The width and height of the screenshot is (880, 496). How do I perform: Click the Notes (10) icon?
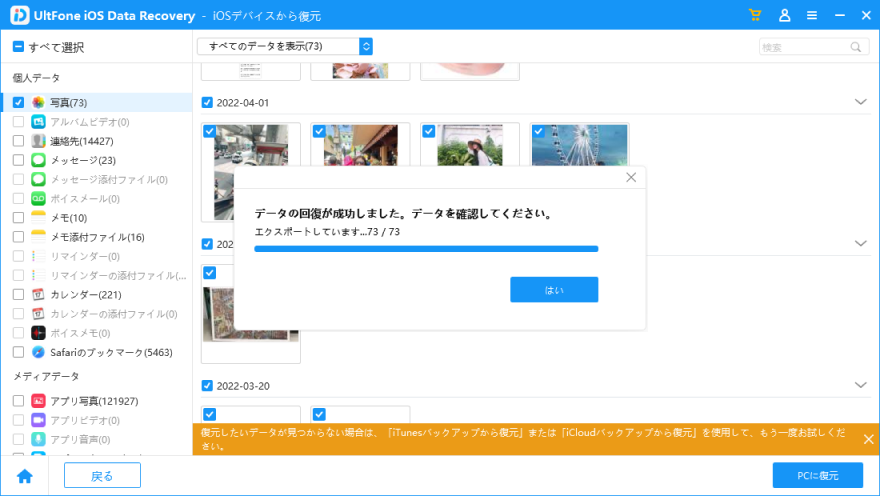tap(38, 217)
